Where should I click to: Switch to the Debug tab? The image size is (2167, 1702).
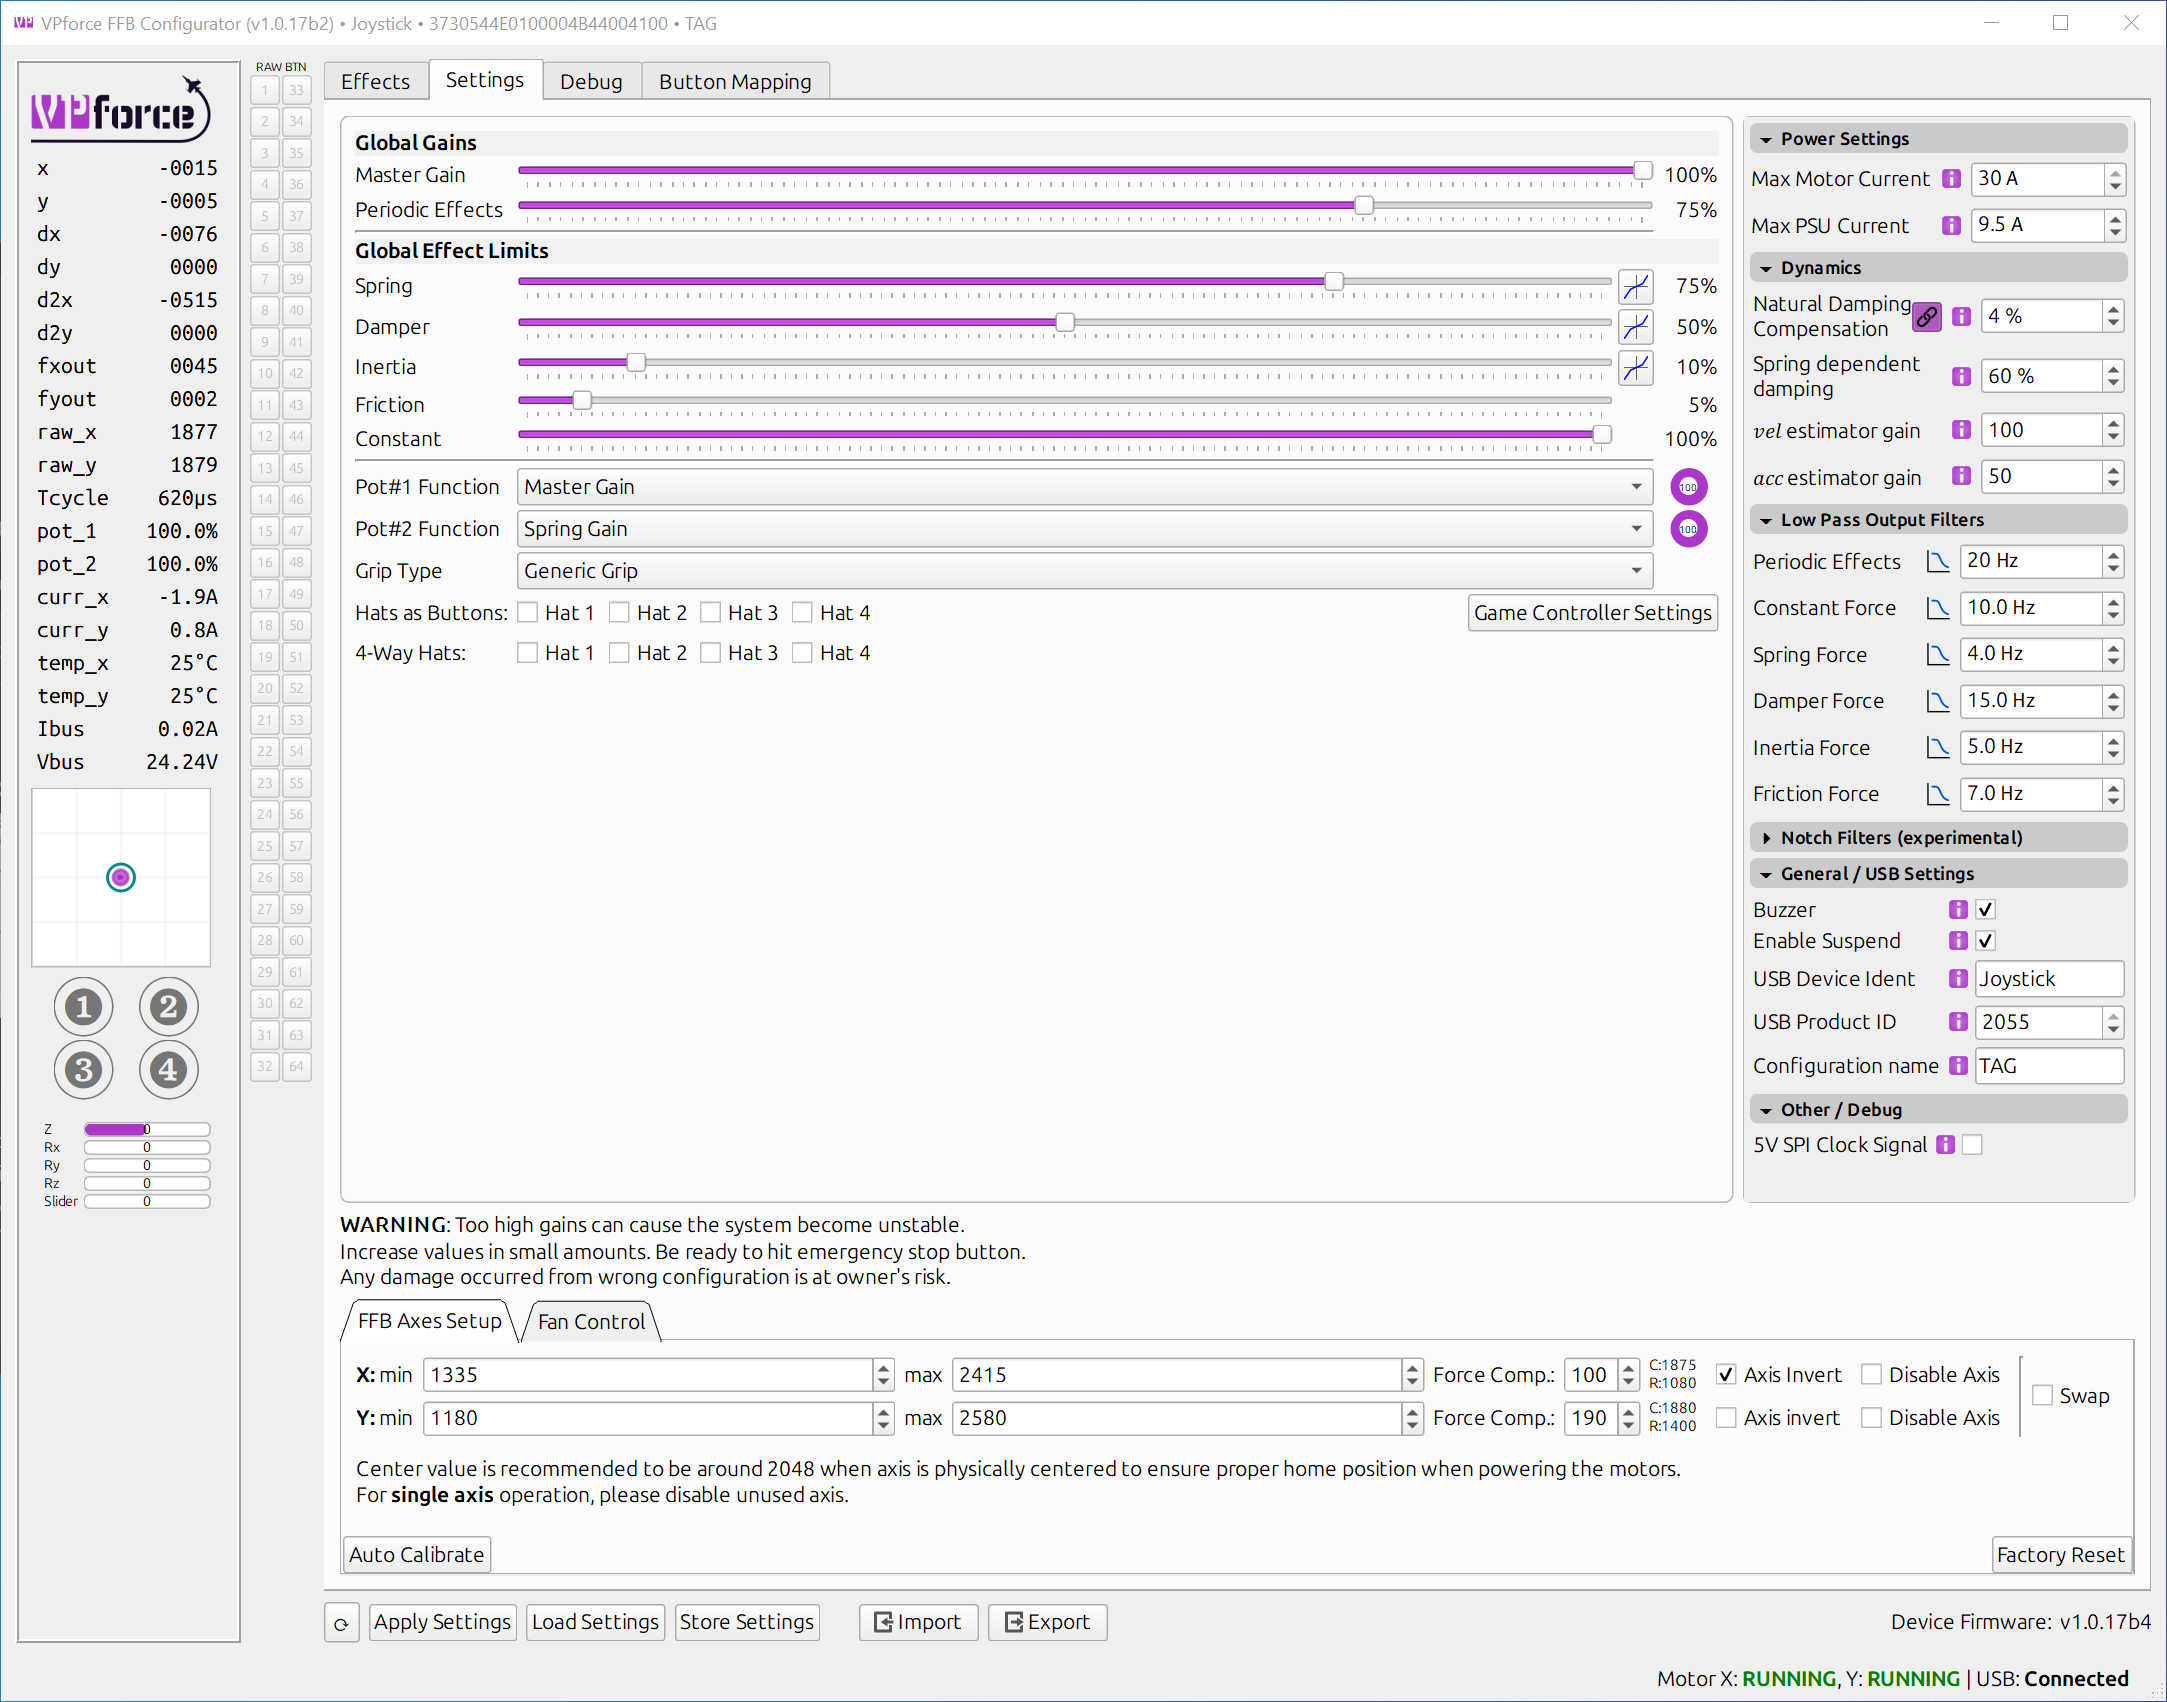(x=591, y=80)
